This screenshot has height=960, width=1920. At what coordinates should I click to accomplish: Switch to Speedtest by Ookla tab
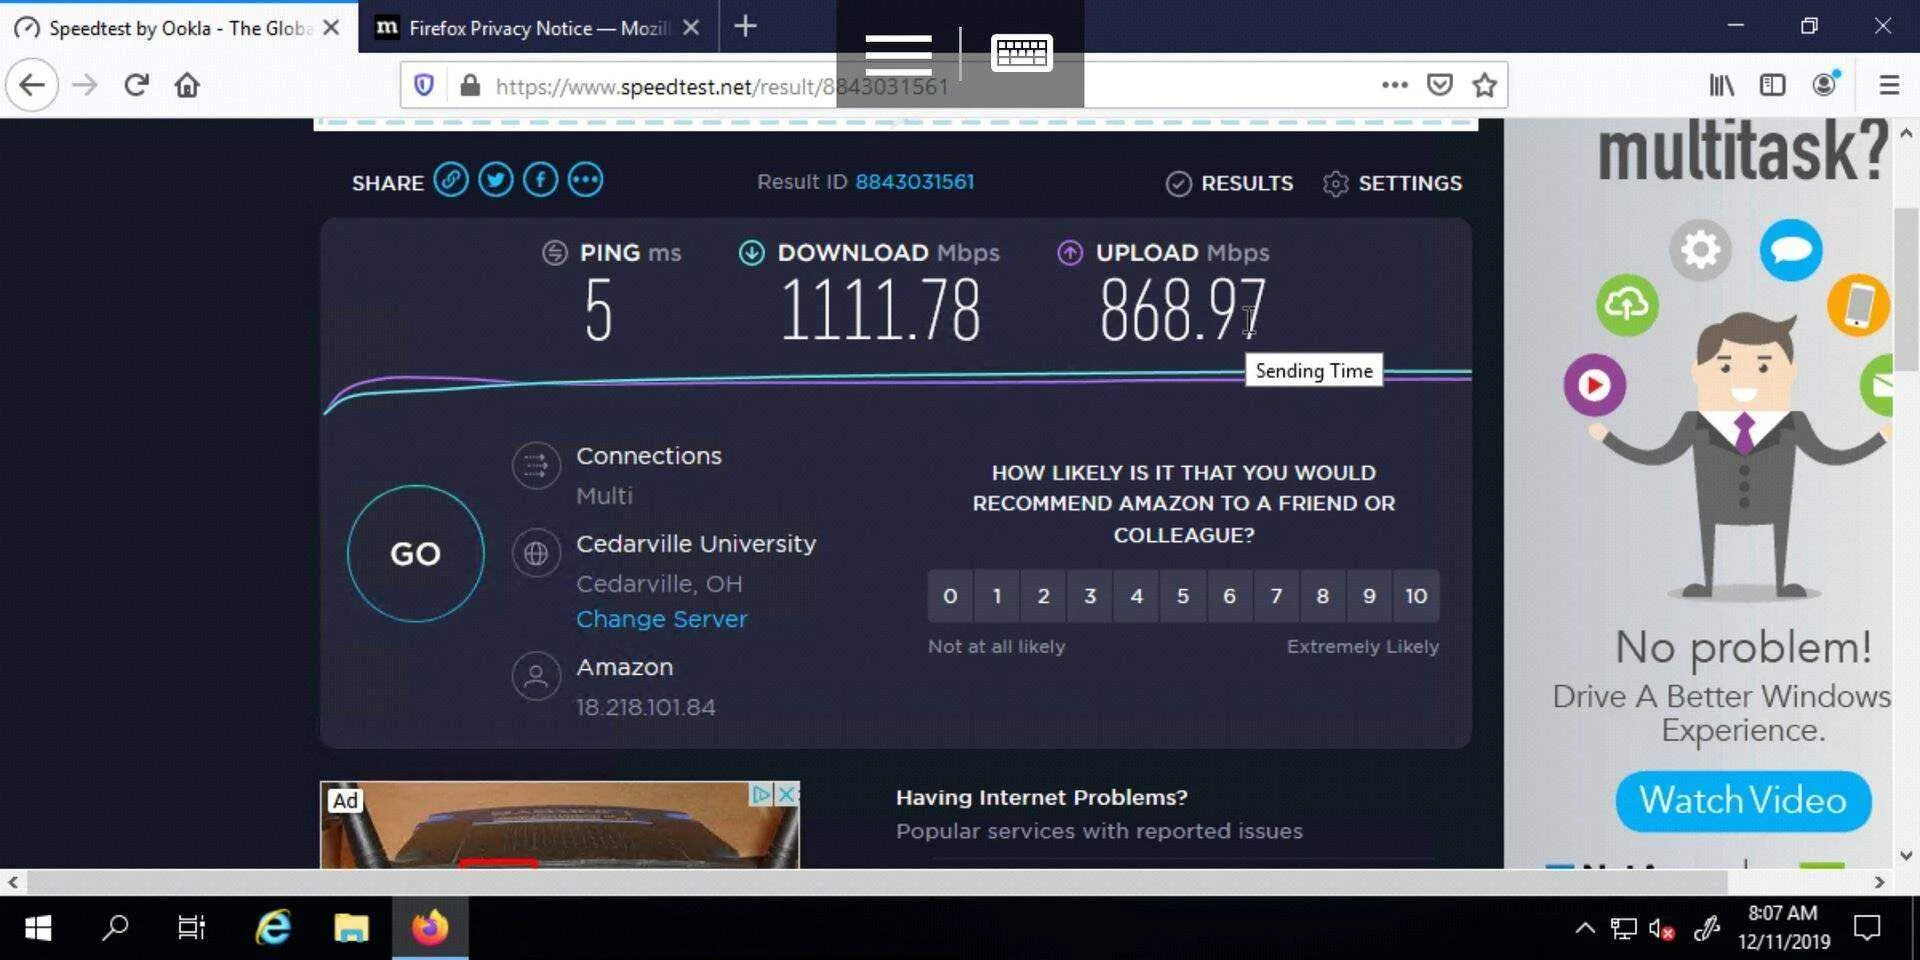(180, 27)
